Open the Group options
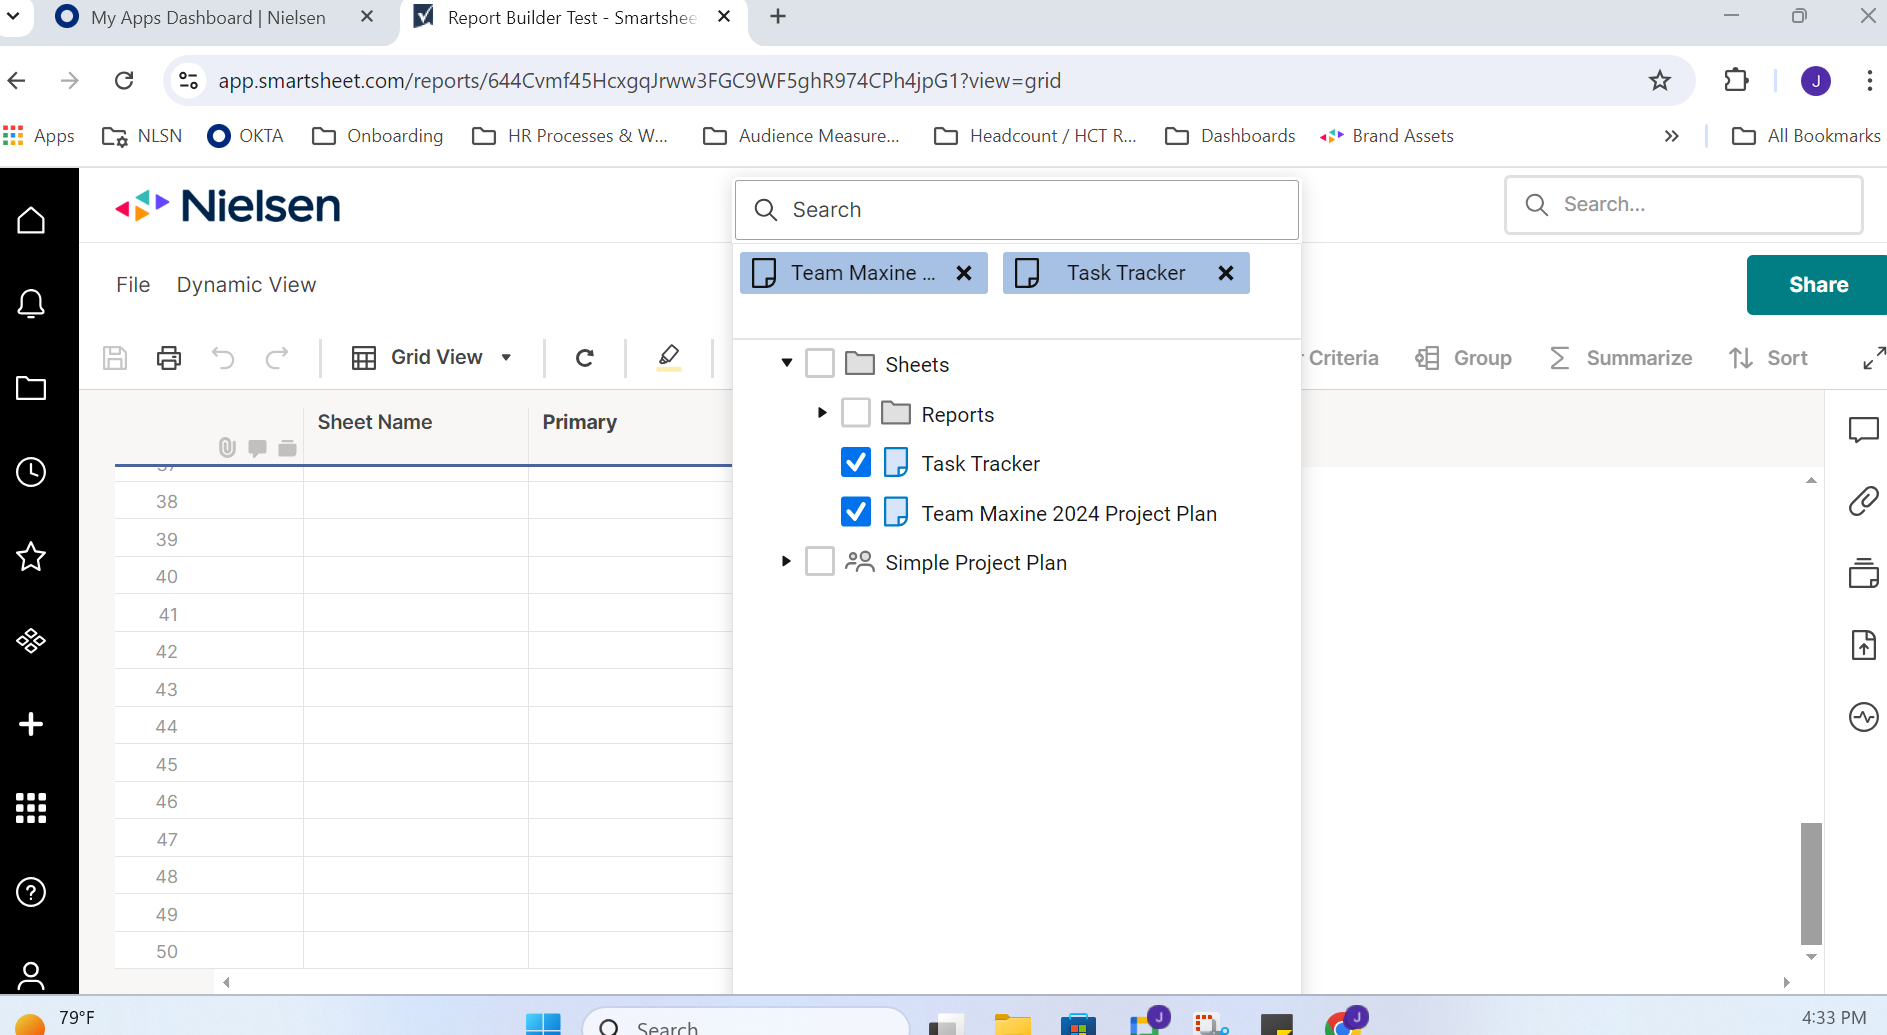The image size is (1887, 1035). pyautogui.click(x=1464, y=358)
